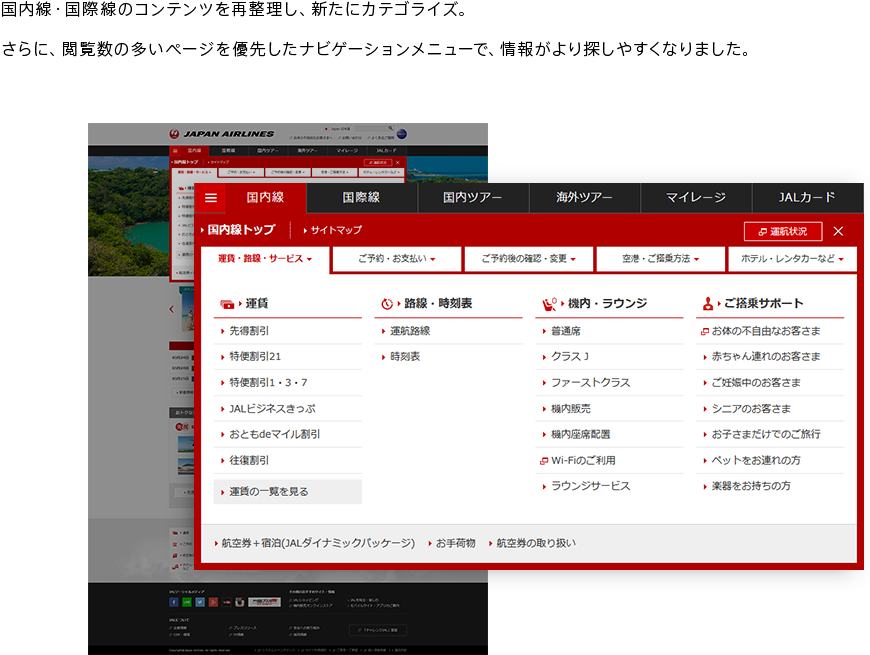The width and height of the screenshot is (870, 655).
Task: Open the Twitter icon in the footer
Action: tap(200, 602)
